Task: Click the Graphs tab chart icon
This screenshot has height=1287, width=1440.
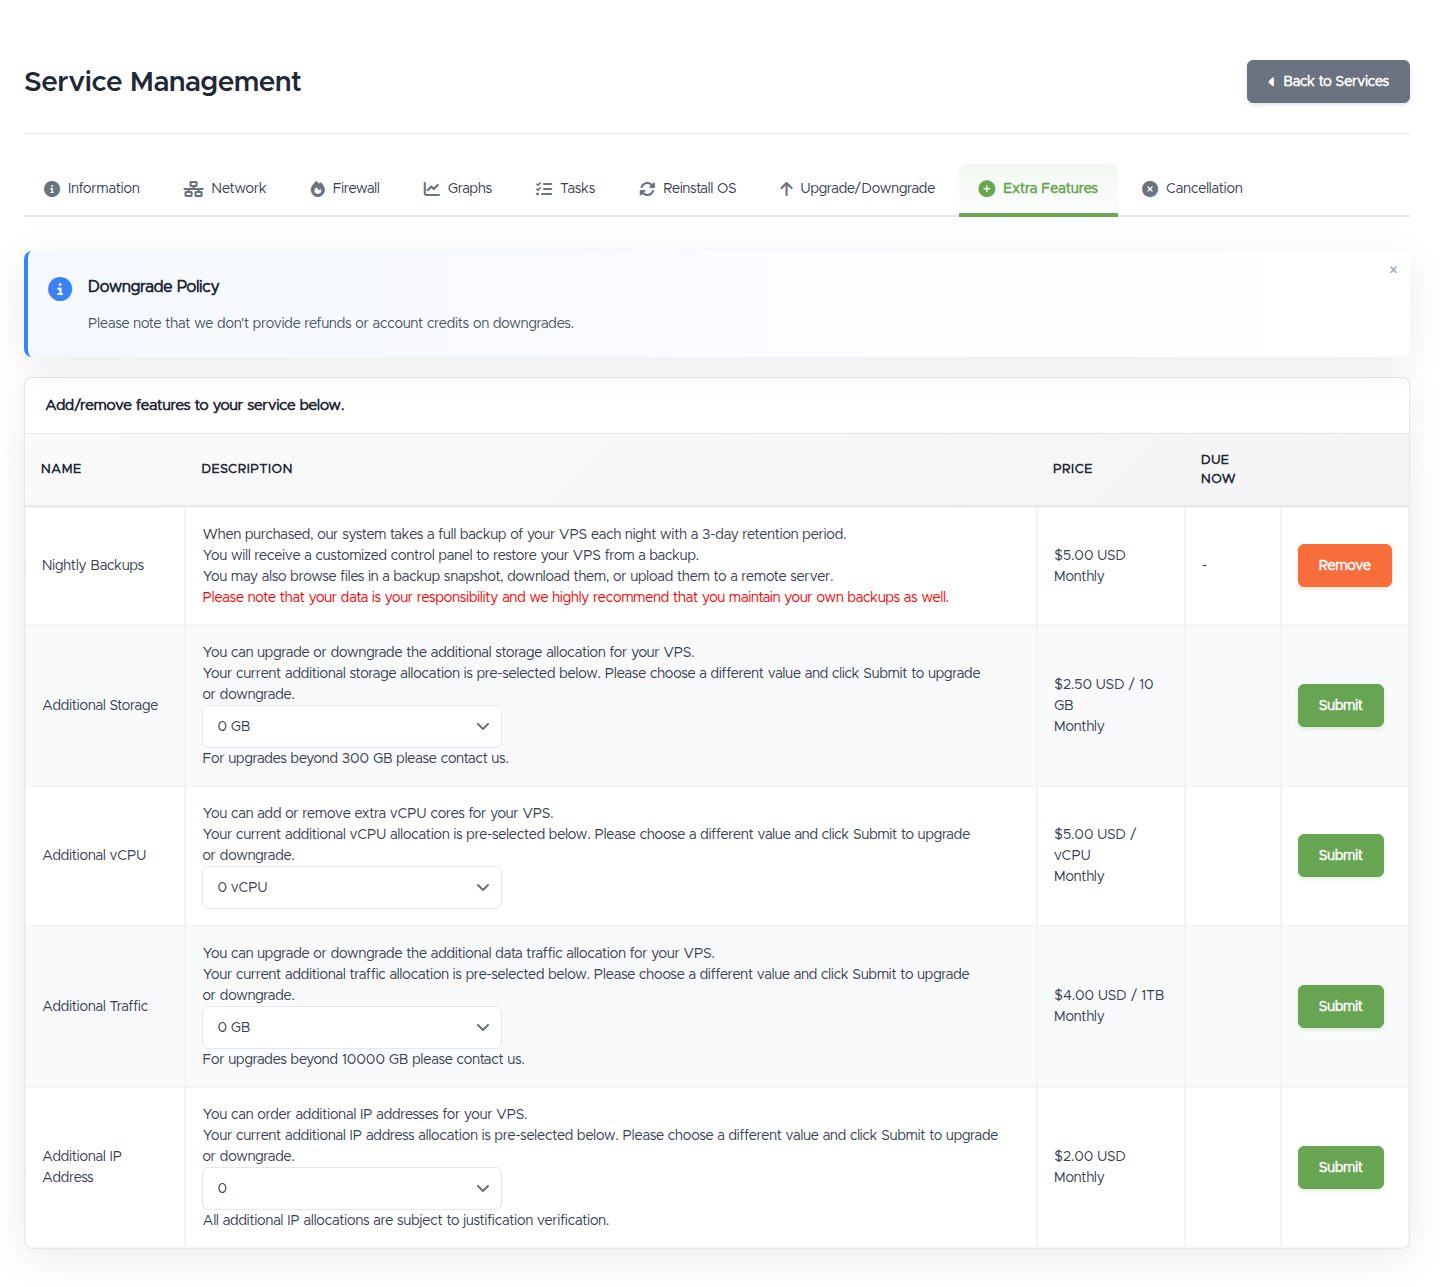Action: 432,189
